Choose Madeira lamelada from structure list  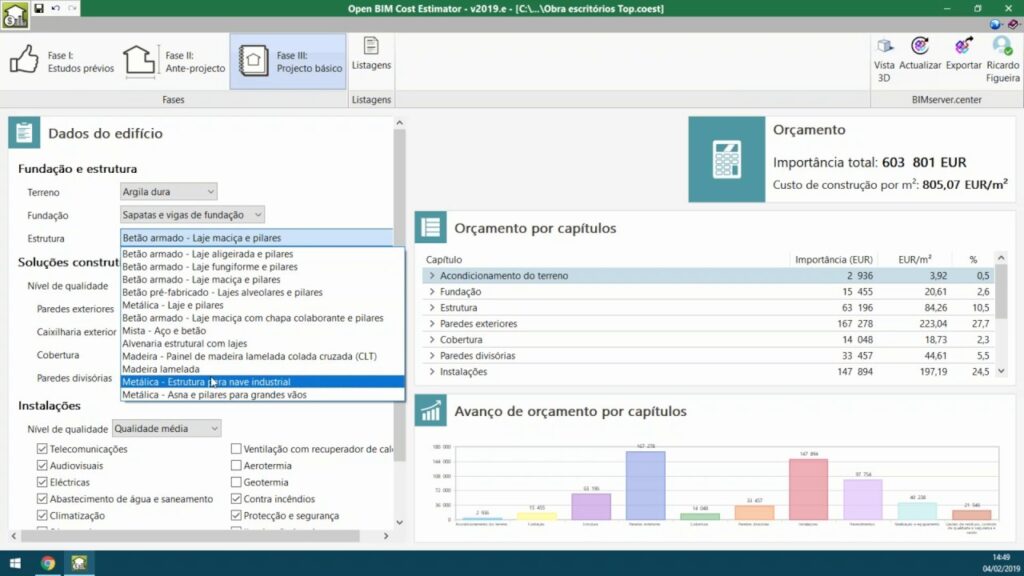click(160, 369)
